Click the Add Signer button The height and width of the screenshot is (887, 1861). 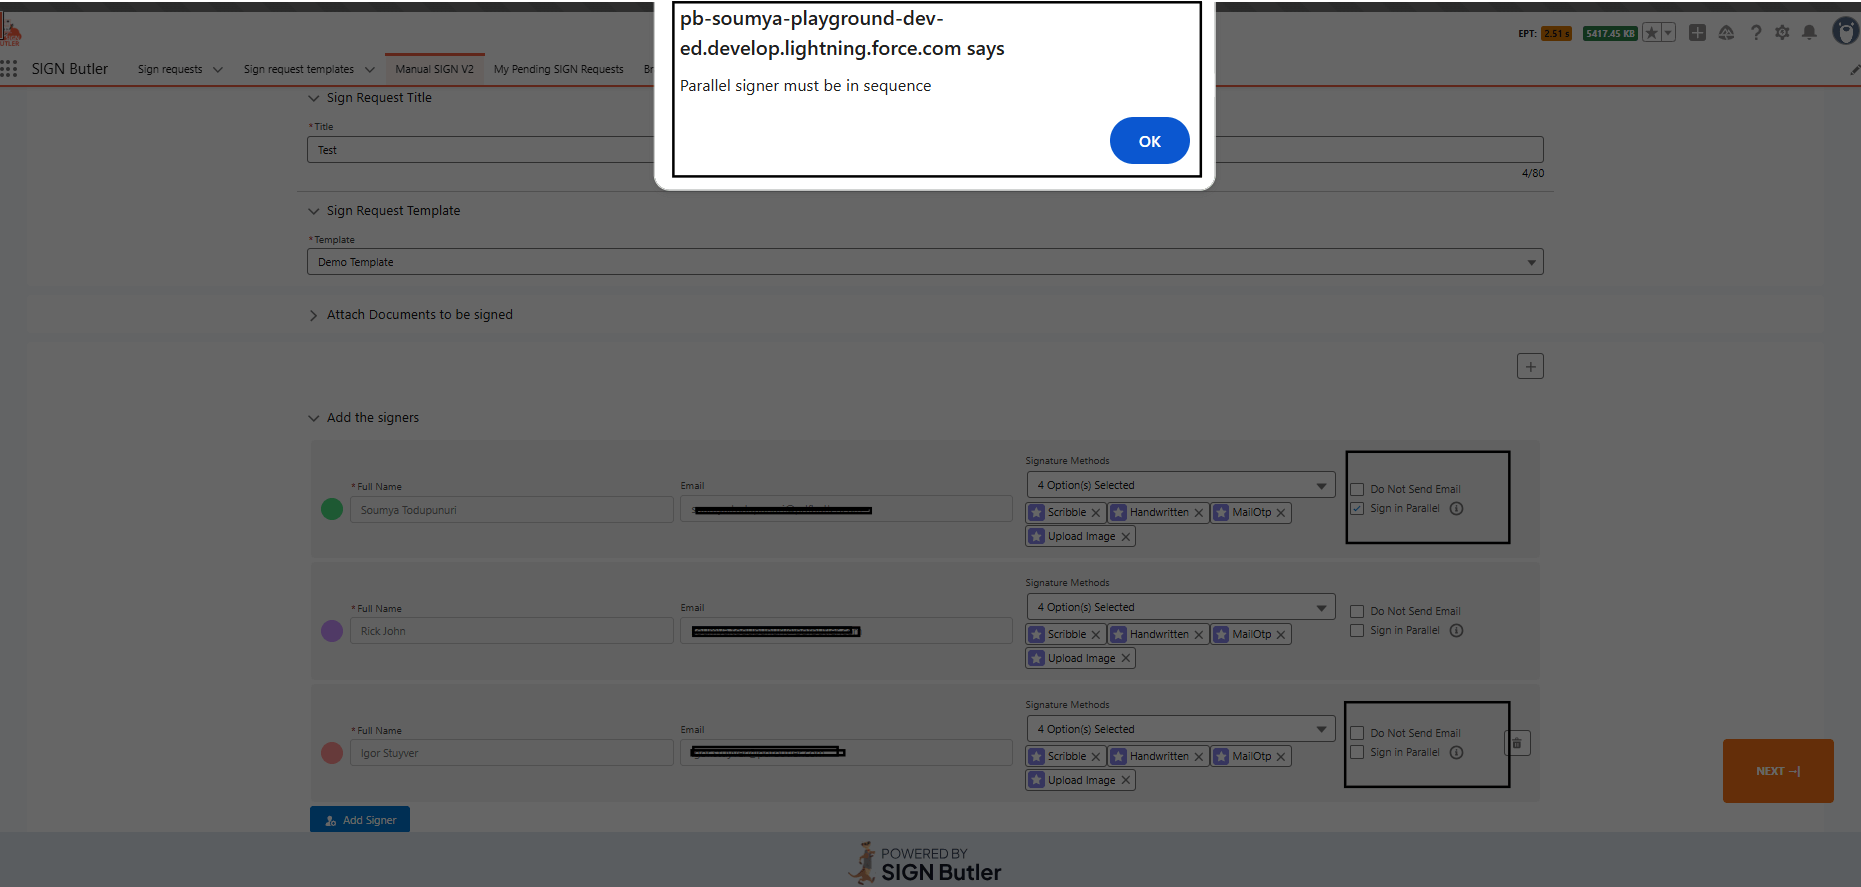[x=360, y=820]
